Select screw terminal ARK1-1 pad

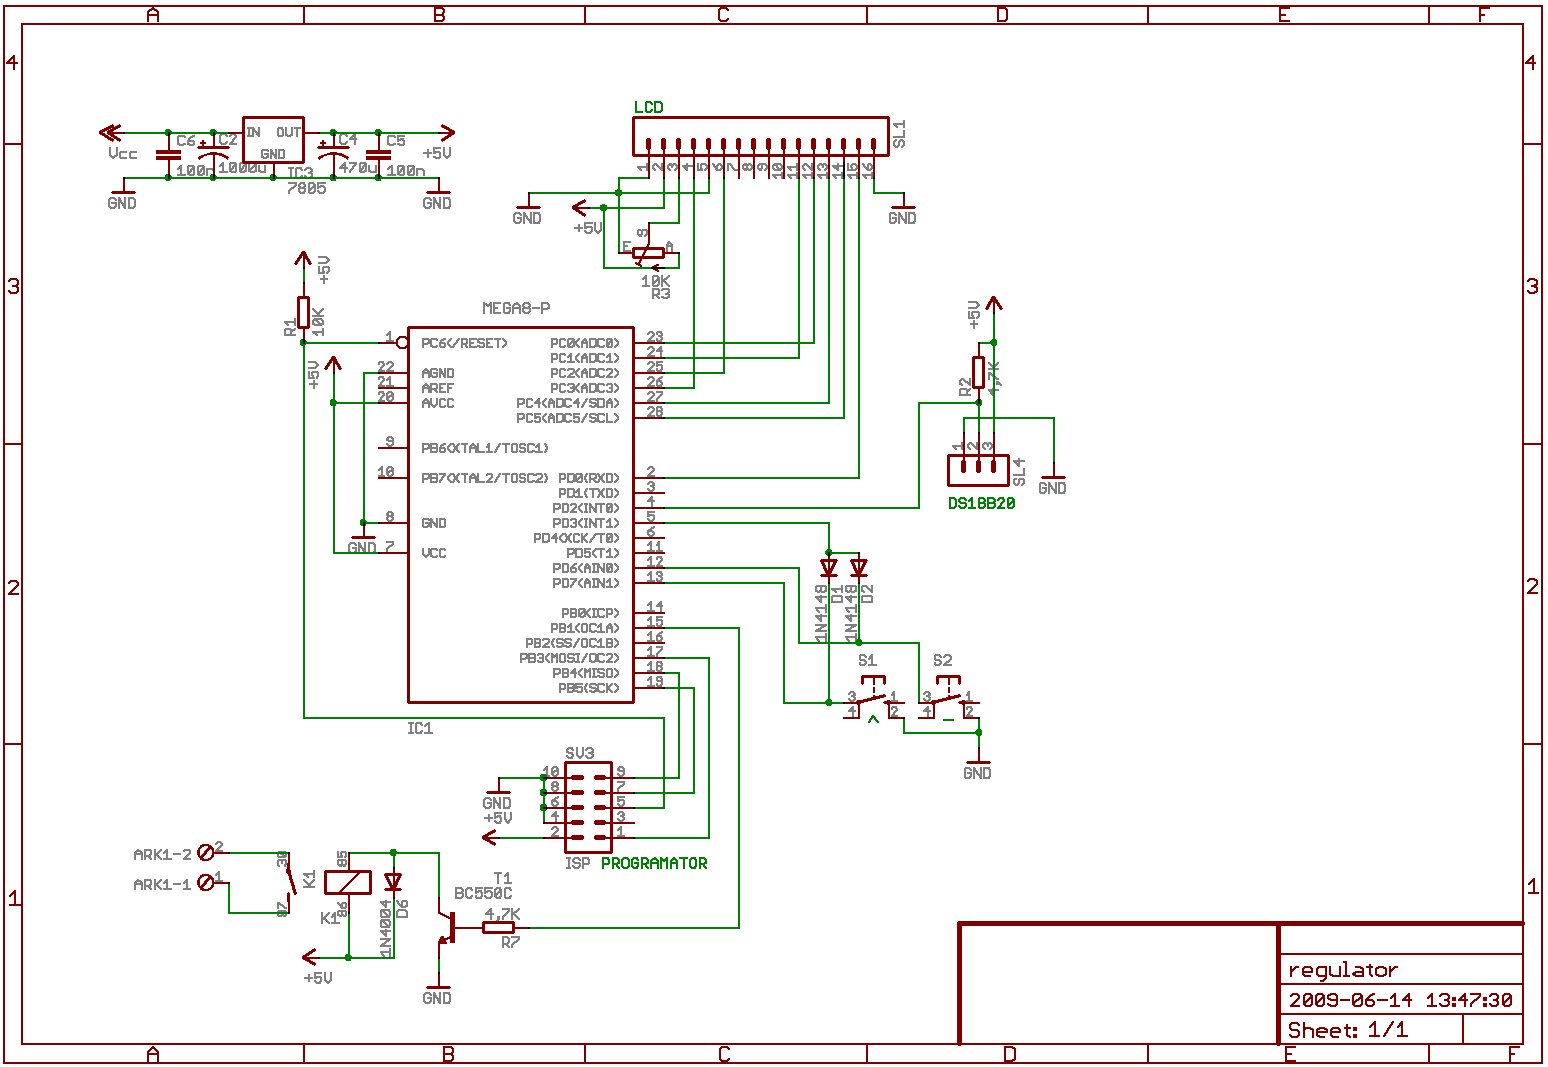coord(207,882)
